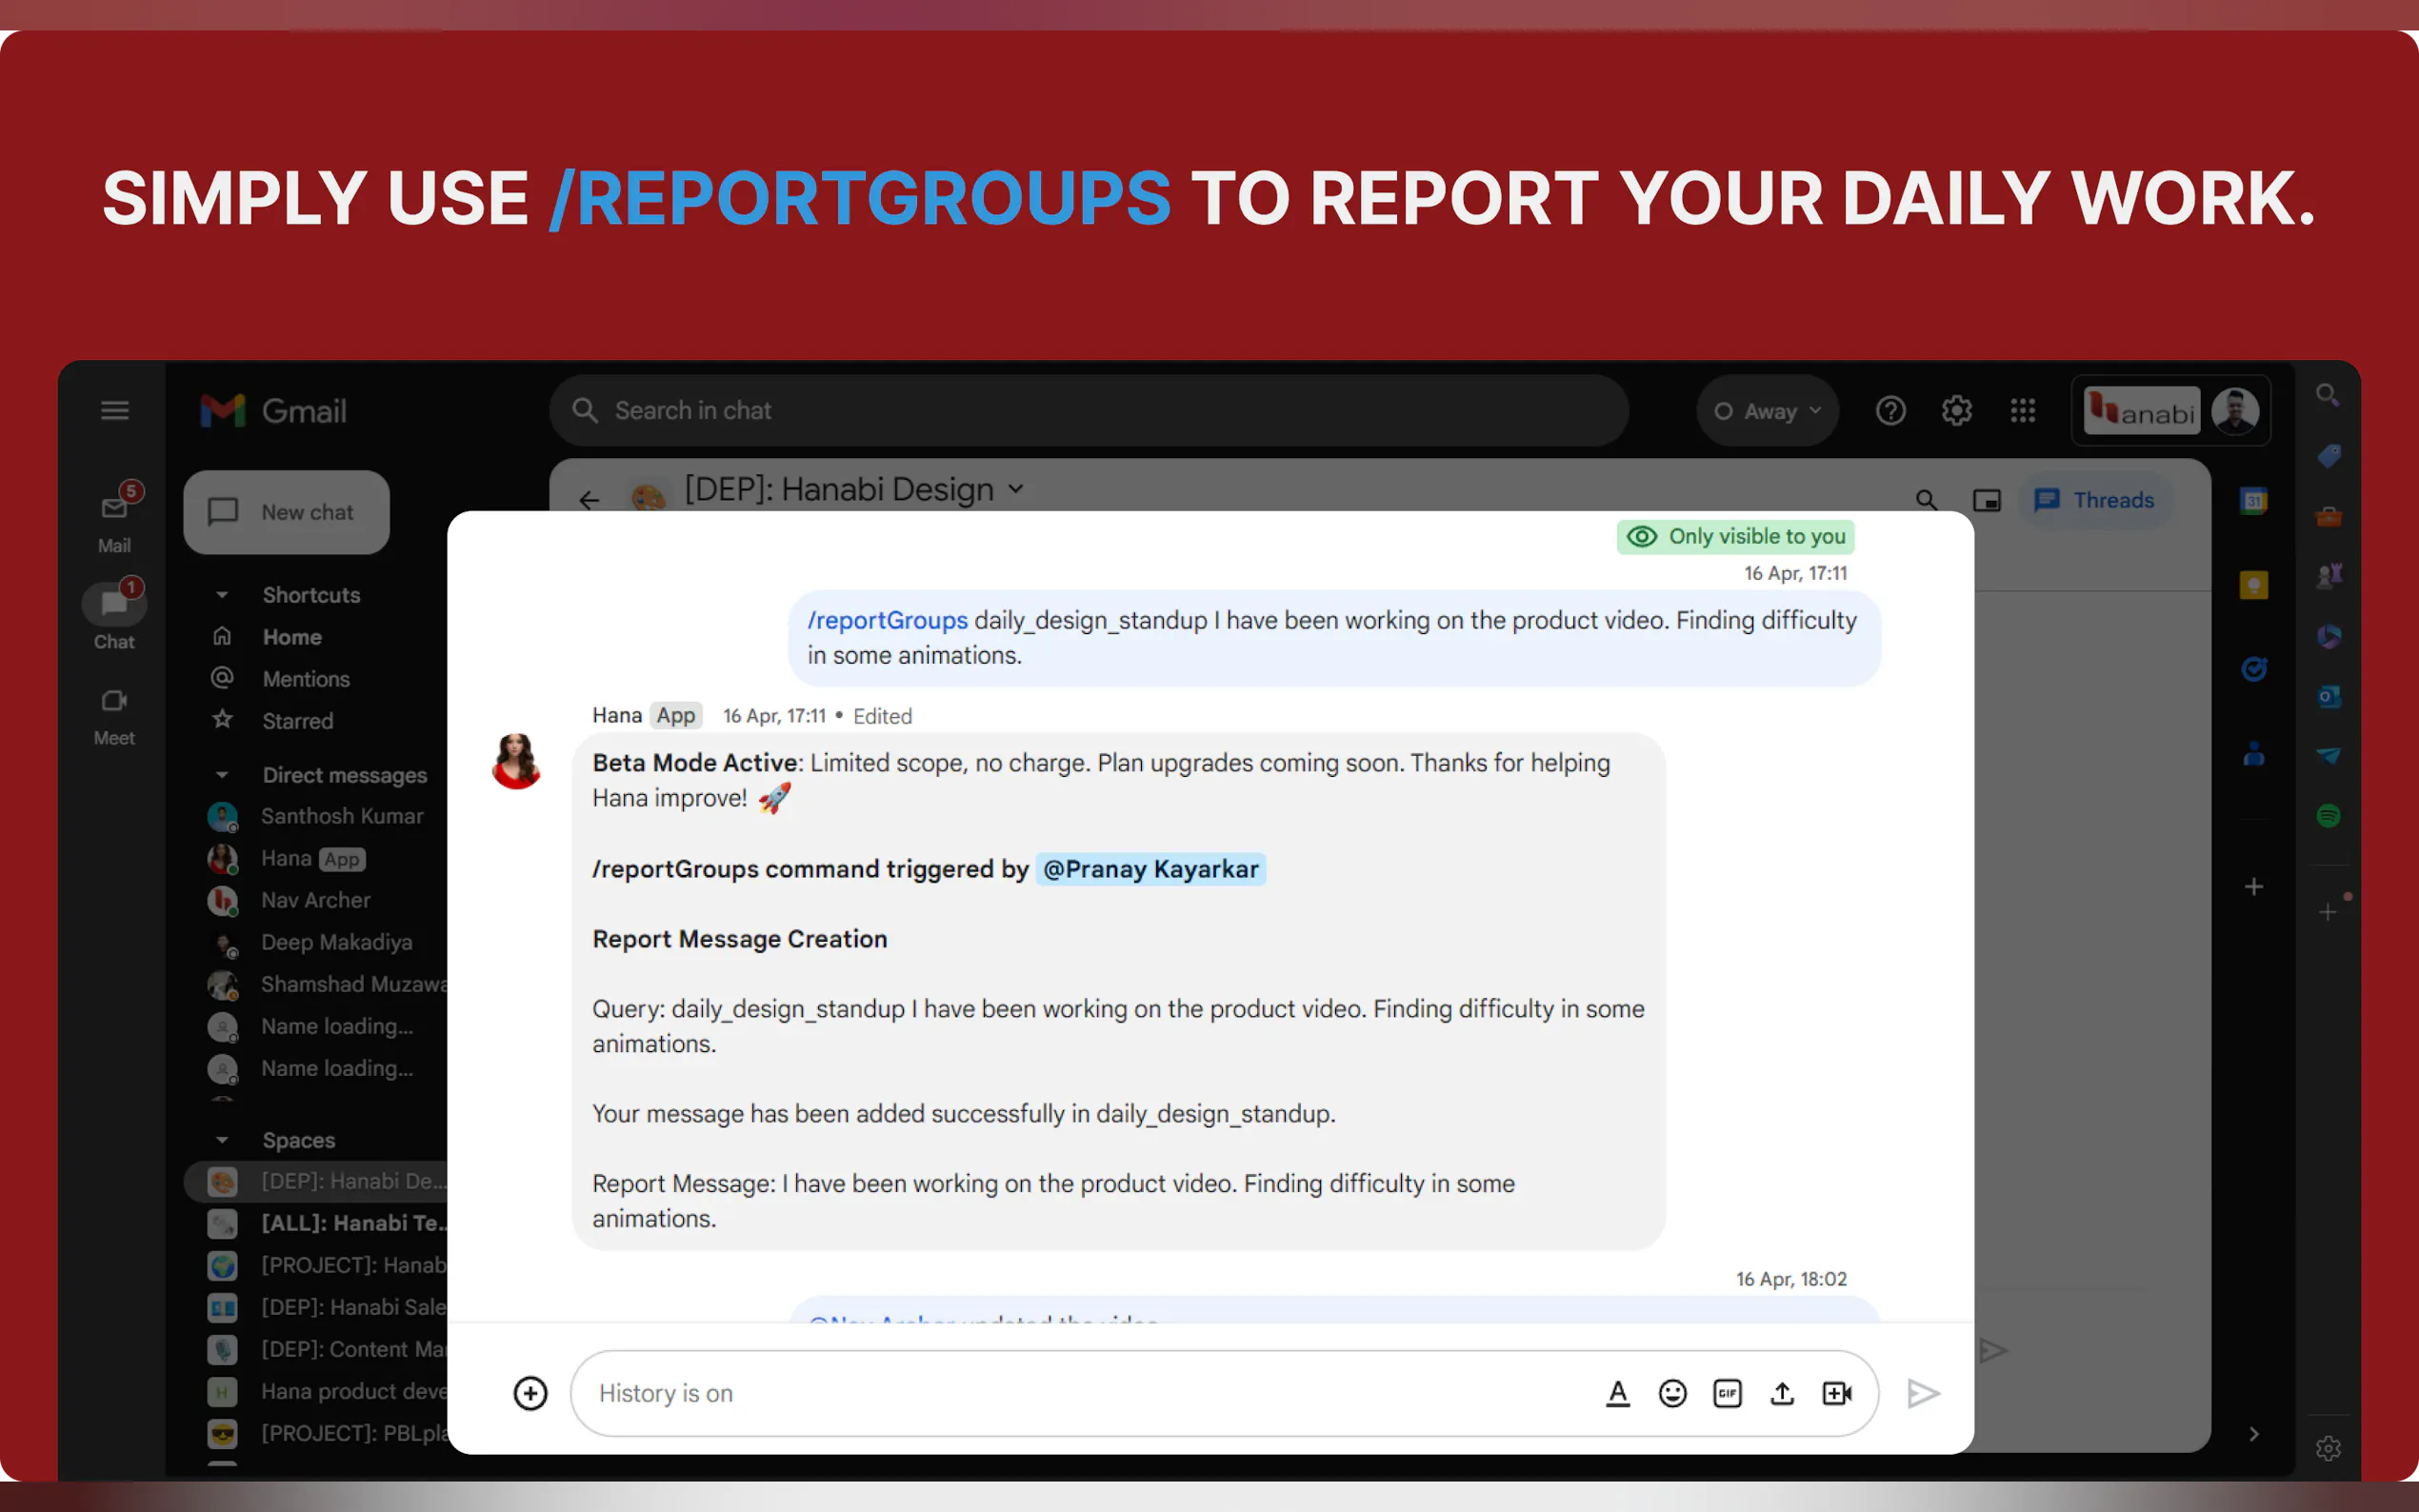This screenshot has height=1512, width=2419.
Task: Add a video meeting to the message
Action: [x=1837, y=1393]
